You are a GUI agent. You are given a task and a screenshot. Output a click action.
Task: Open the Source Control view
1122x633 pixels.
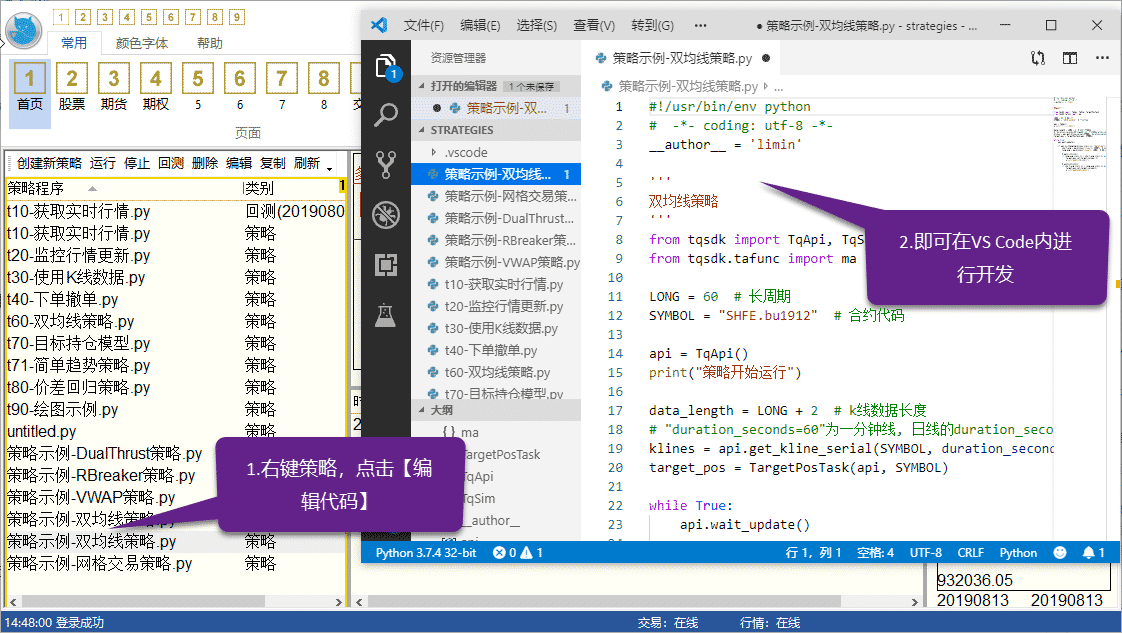coord(386,165)
